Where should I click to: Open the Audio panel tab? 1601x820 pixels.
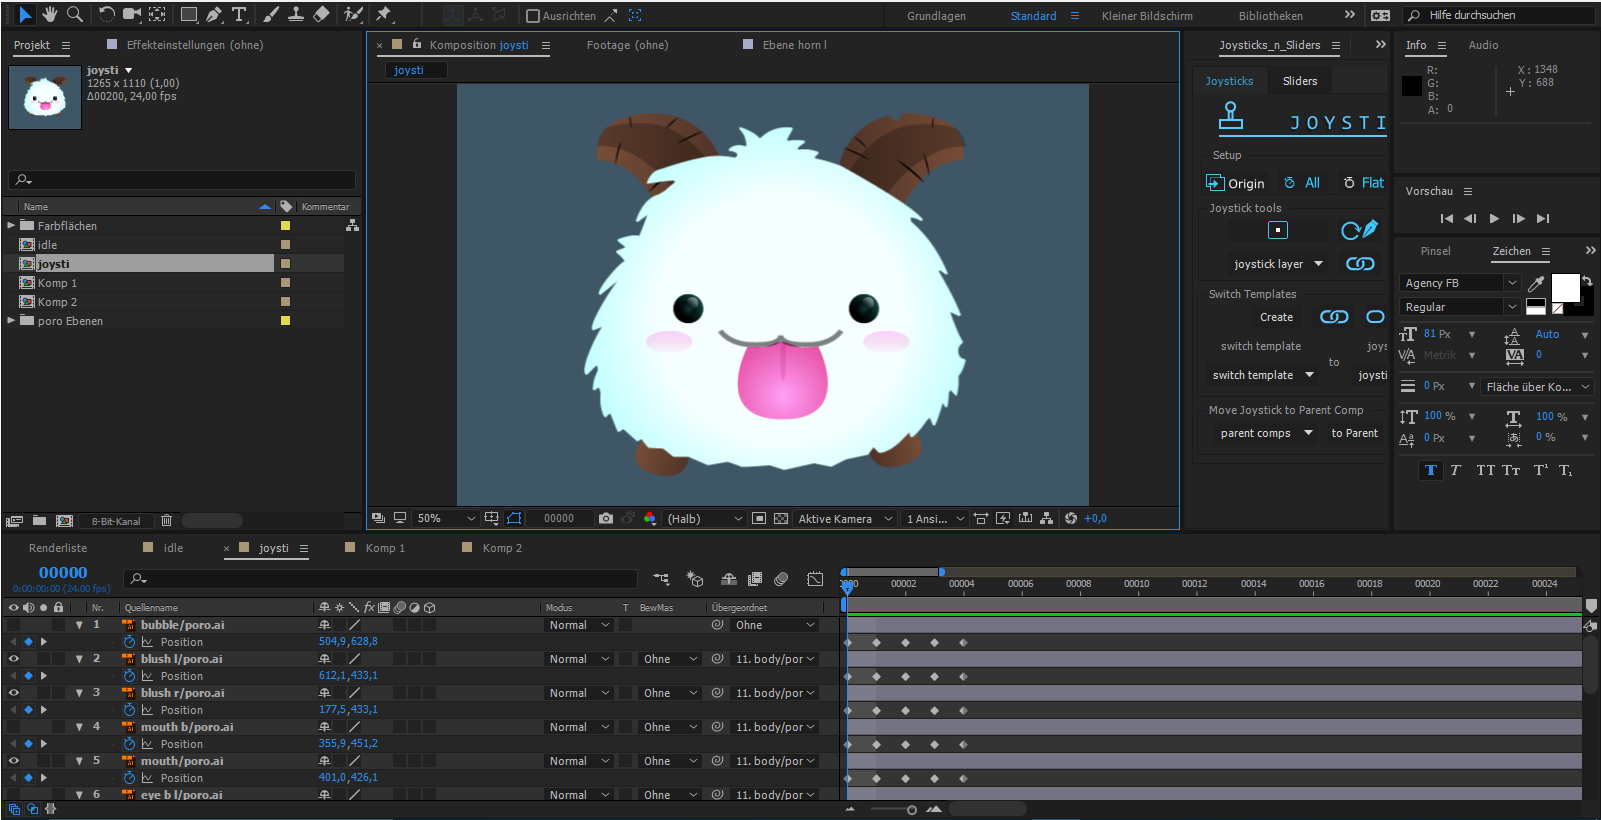click(1483, 45)
